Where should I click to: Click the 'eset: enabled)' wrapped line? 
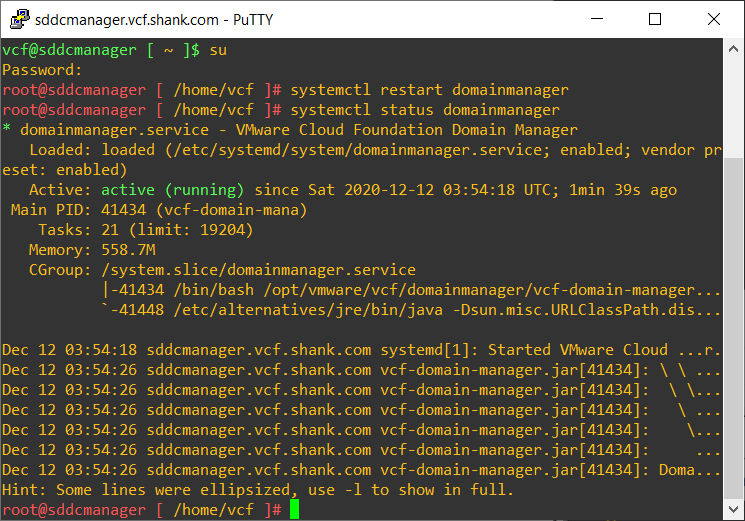tap(65, 170)
